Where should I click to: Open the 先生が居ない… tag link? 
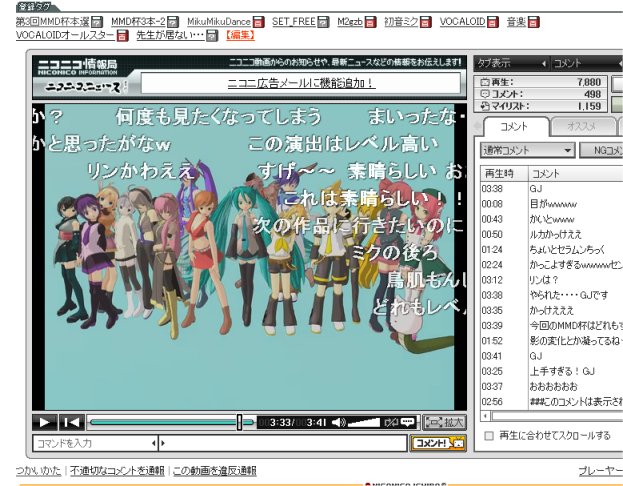click(170, 36)
